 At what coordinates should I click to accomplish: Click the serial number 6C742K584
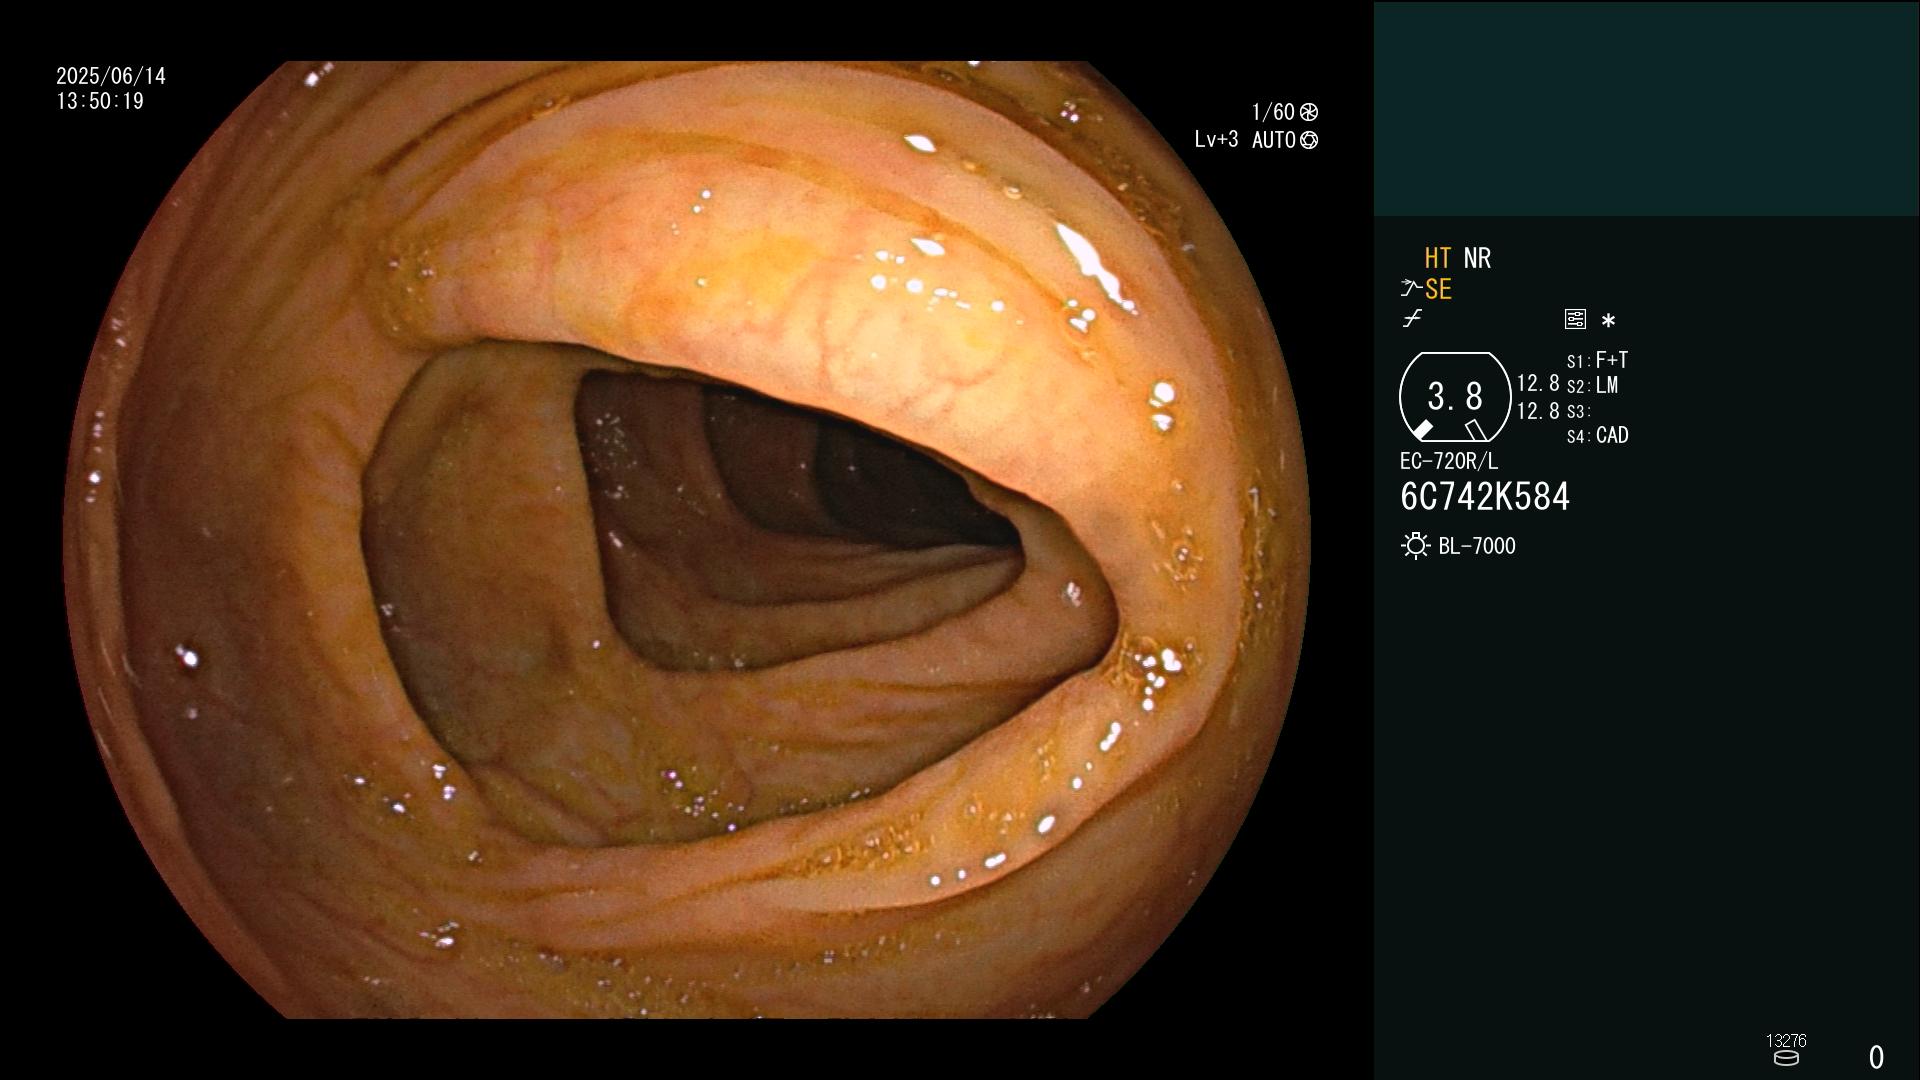pyautogui.click(x=1485, y=497)
